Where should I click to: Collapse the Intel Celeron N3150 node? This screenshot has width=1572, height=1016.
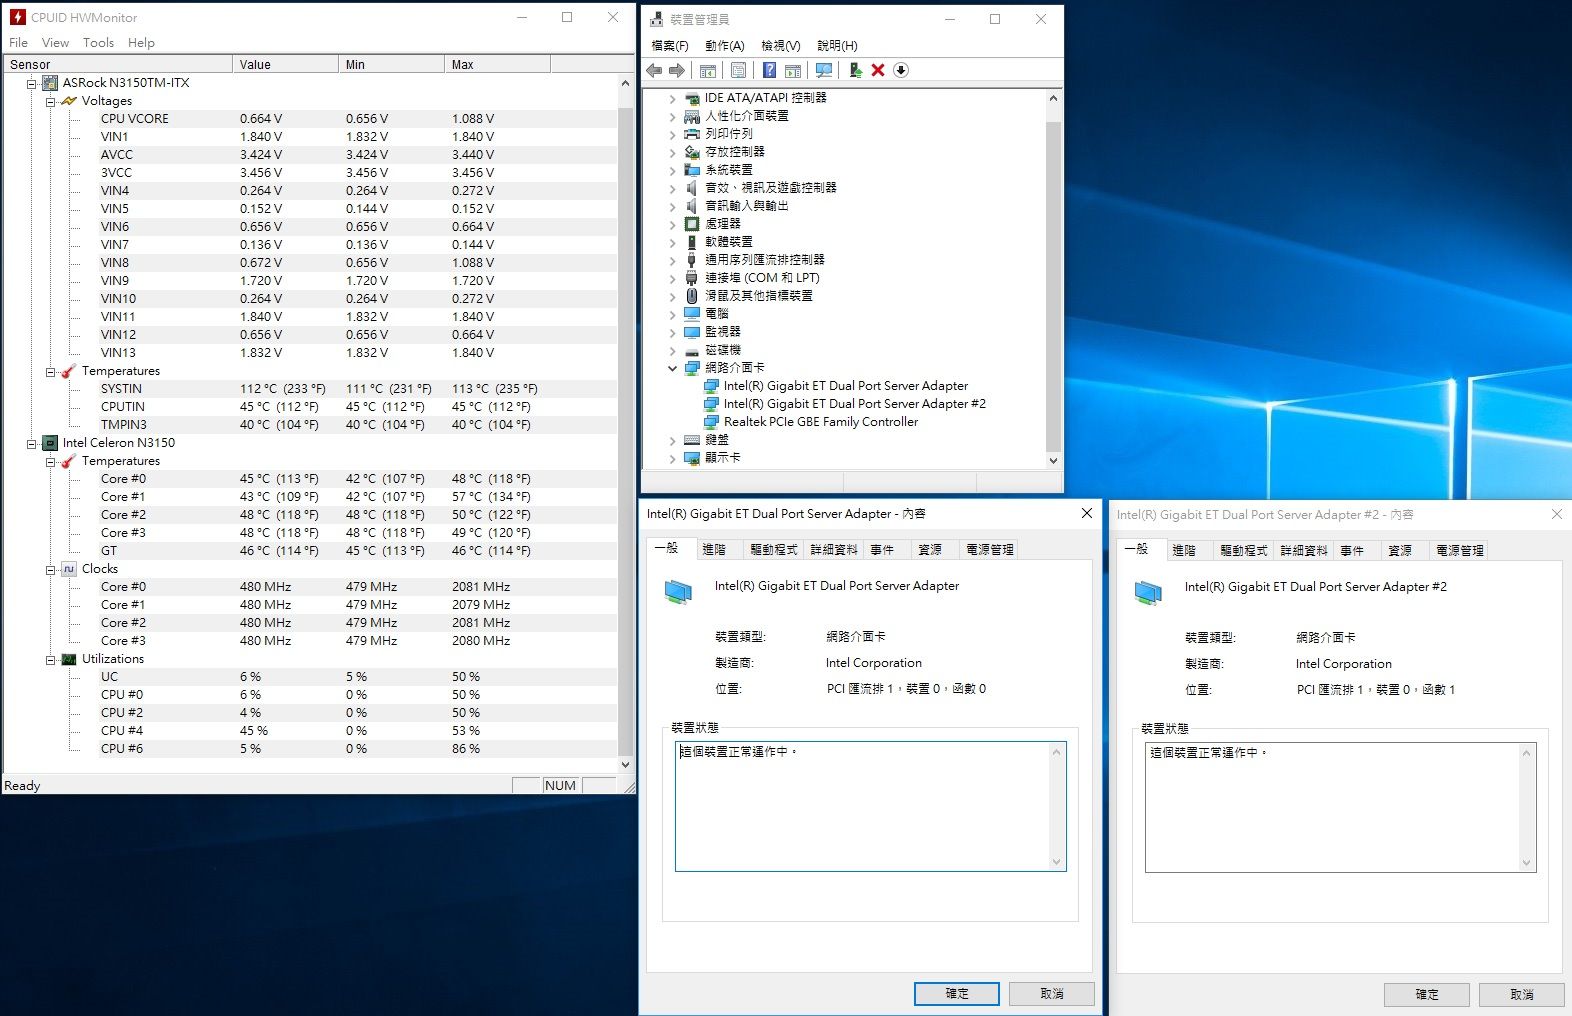(x=32, y=443)
